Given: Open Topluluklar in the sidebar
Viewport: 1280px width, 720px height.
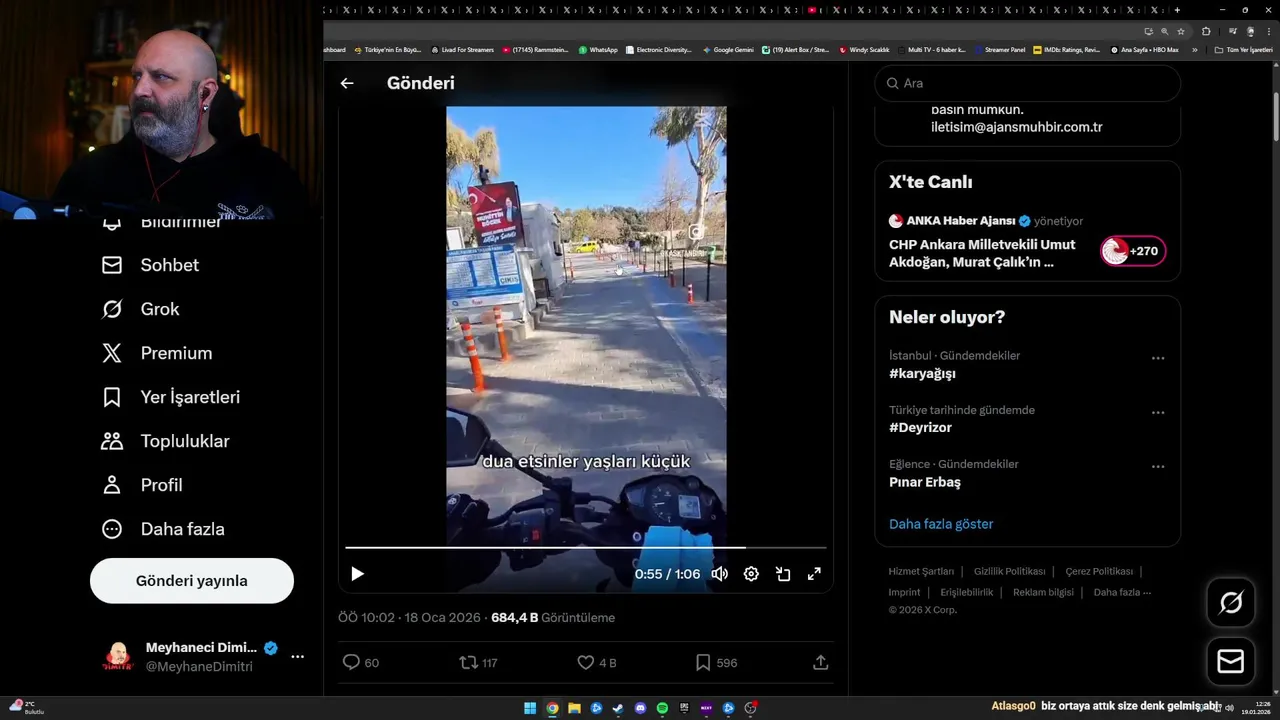Looking at the screenshot, I should [165, 441].
